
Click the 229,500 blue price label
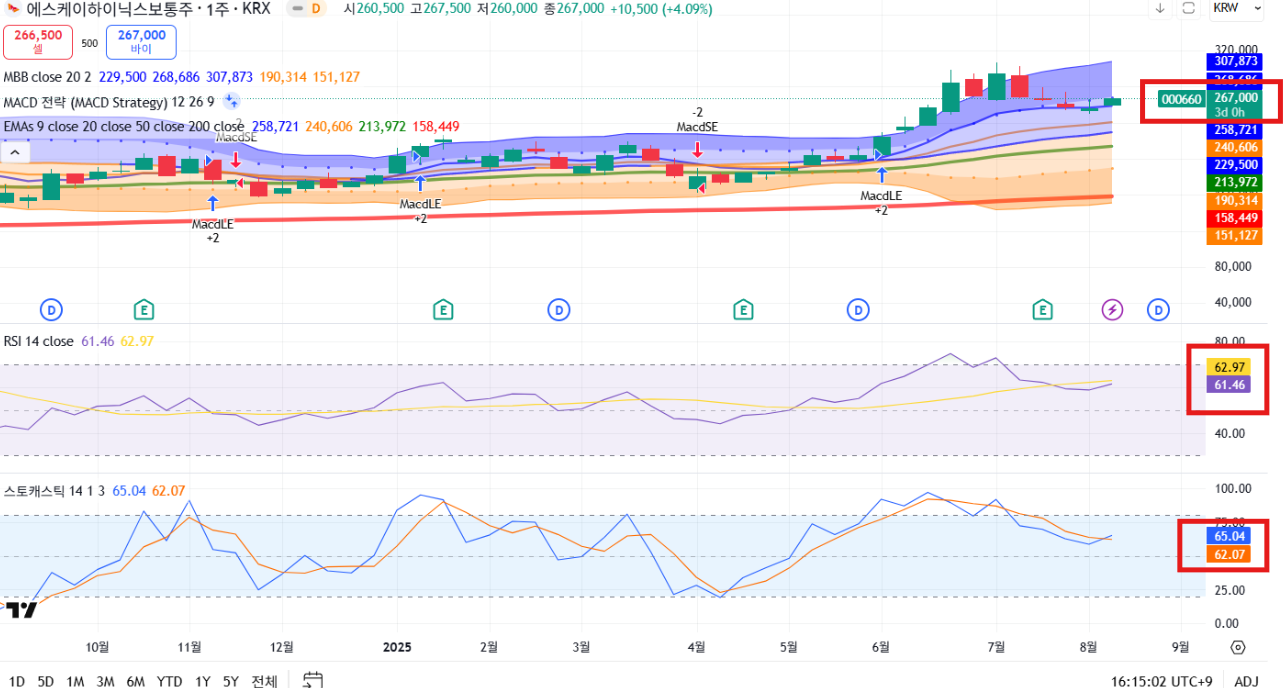pos(1235,165)
